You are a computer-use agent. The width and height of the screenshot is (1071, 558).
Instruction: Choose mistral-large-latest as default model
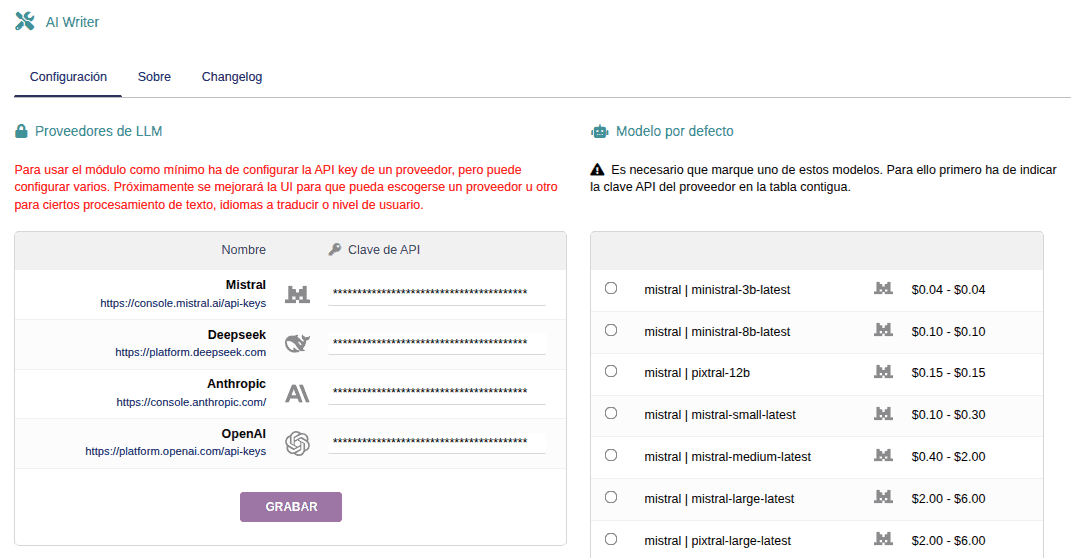pyautogui.click(x=611, y=497)
